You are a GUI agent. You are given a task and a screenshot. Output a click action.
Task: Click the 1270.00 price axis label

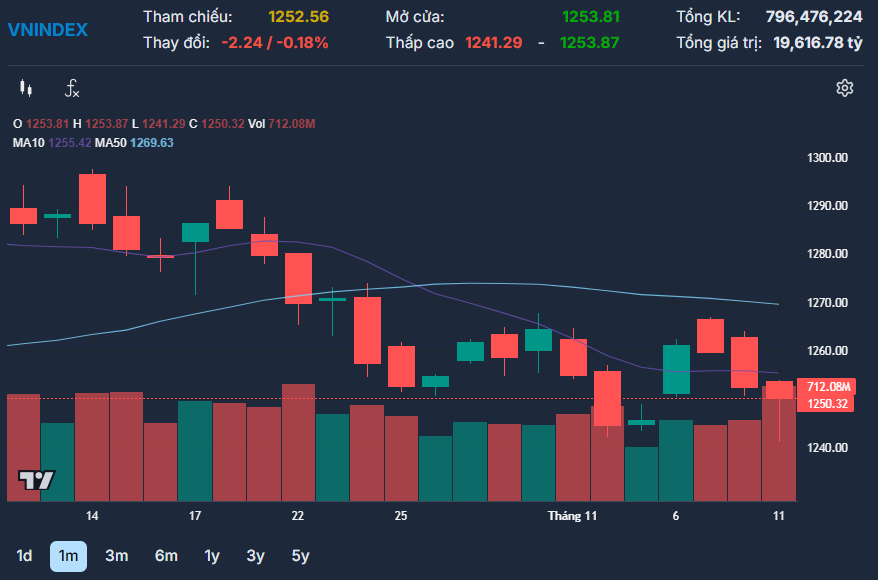827,303
